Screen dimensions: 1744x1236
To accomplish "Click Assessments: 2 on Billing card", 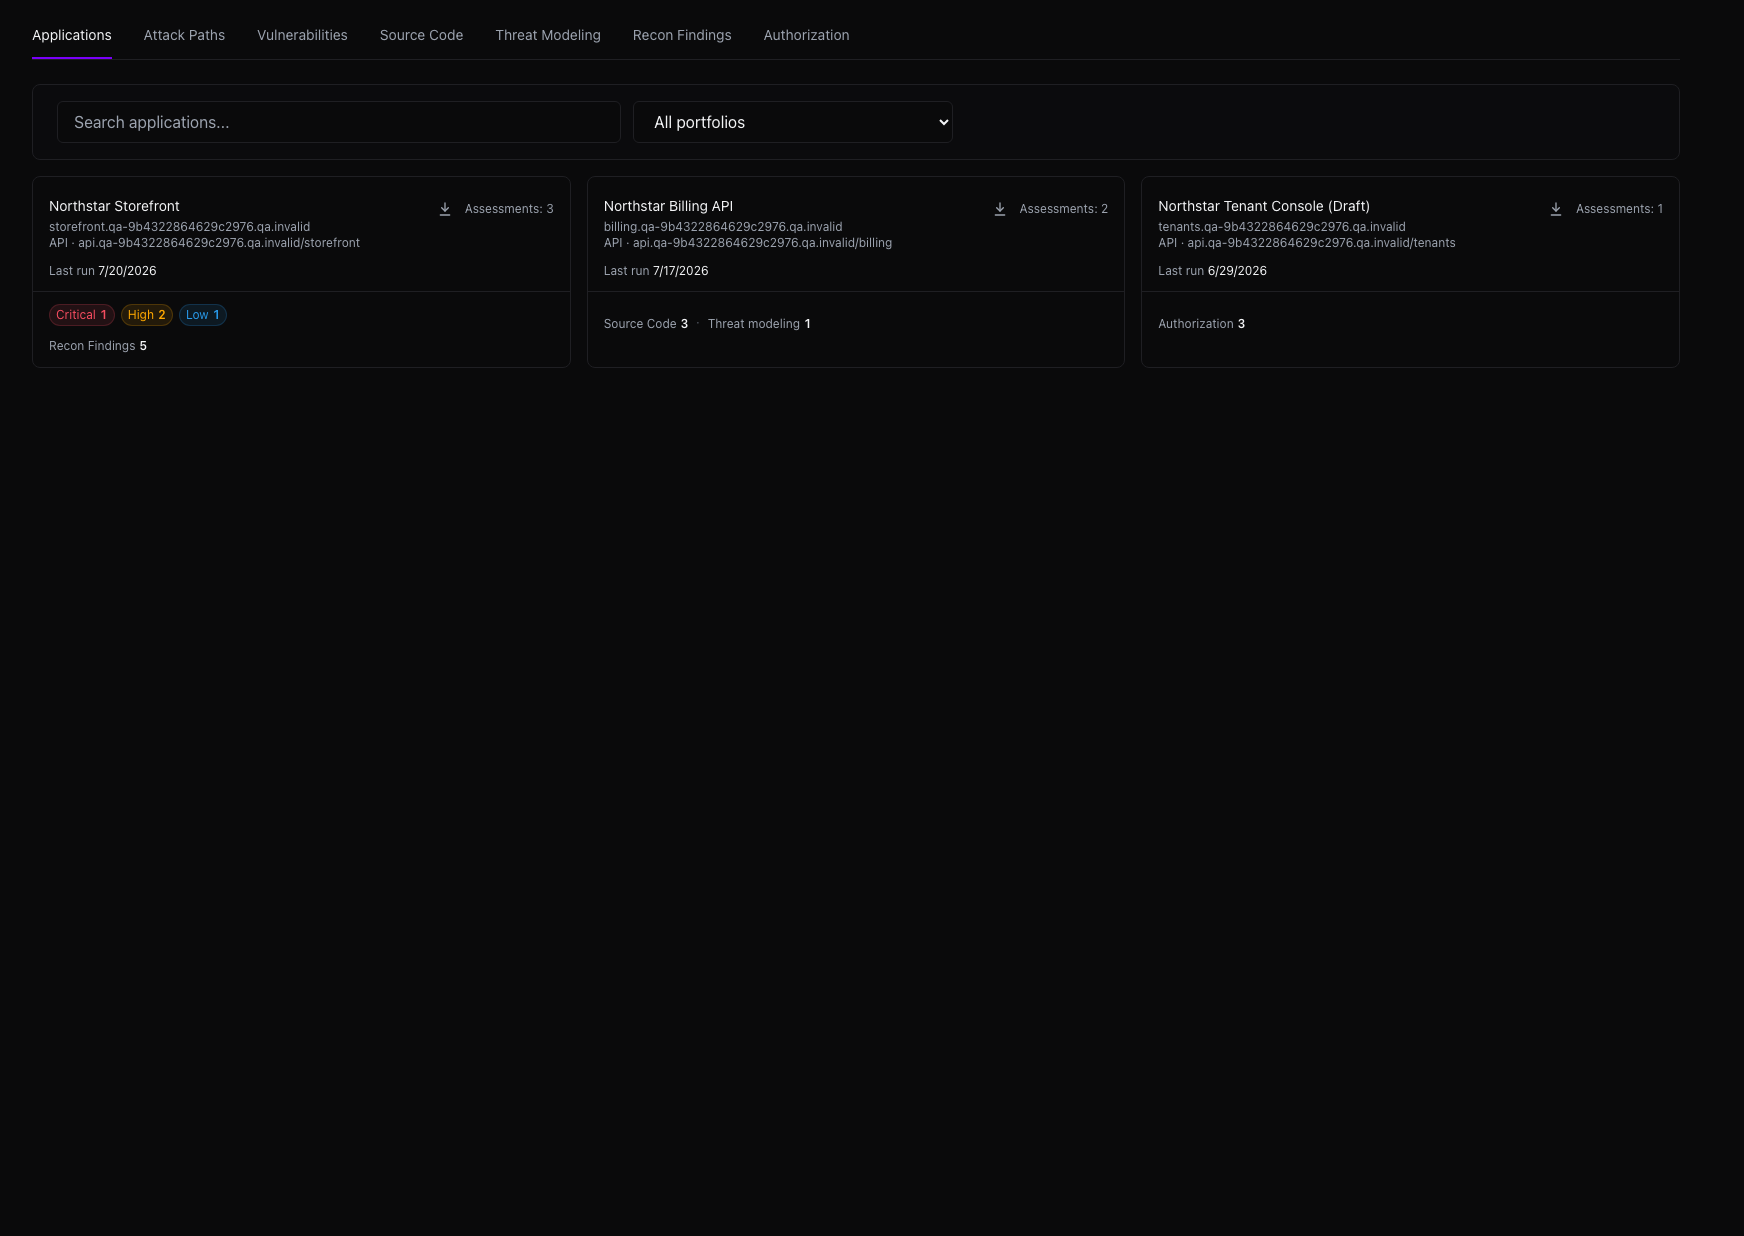I will coord(1064,209).
